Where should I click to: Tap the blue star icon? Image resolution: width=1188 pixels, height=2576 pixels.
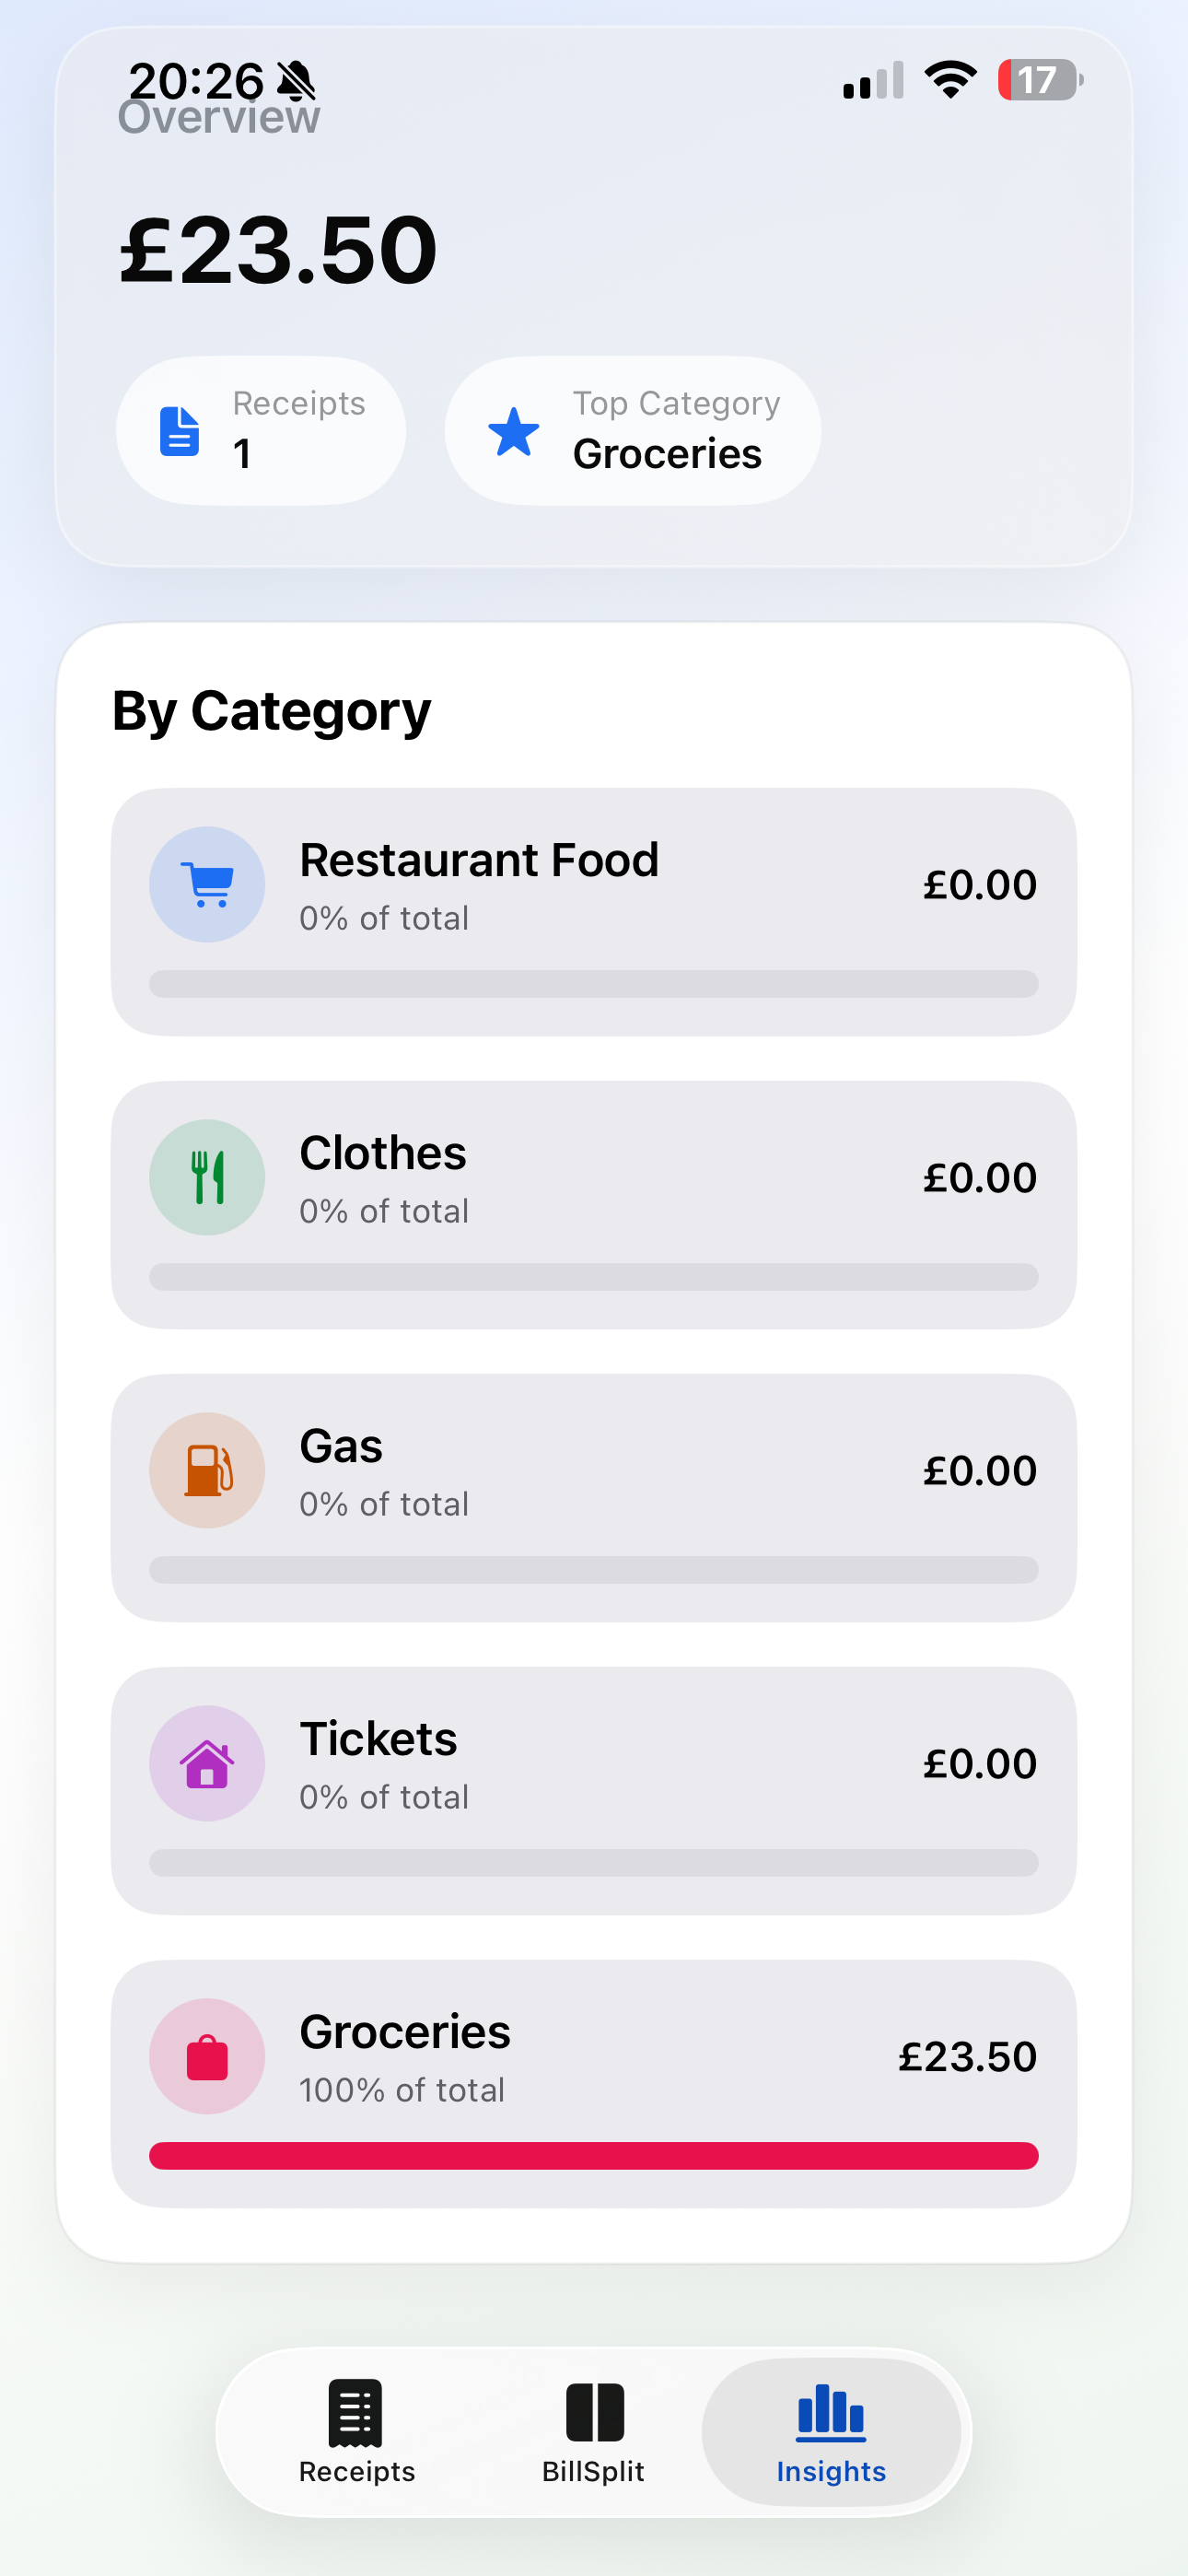tap(513, 431)
